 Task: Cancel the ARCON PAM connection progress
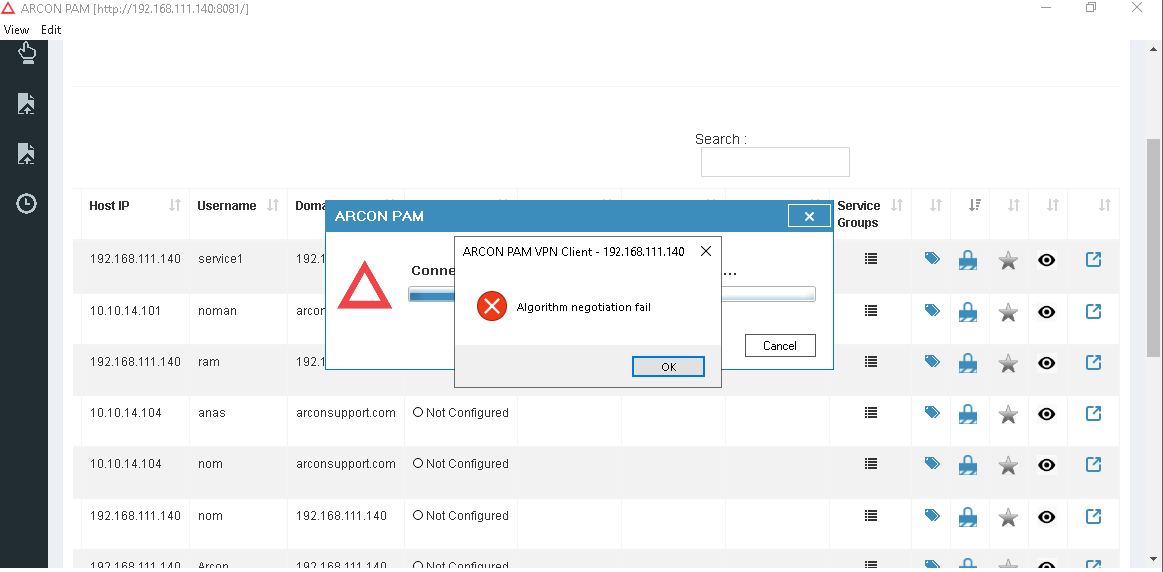pyautogui.click(x=780, y=346)
